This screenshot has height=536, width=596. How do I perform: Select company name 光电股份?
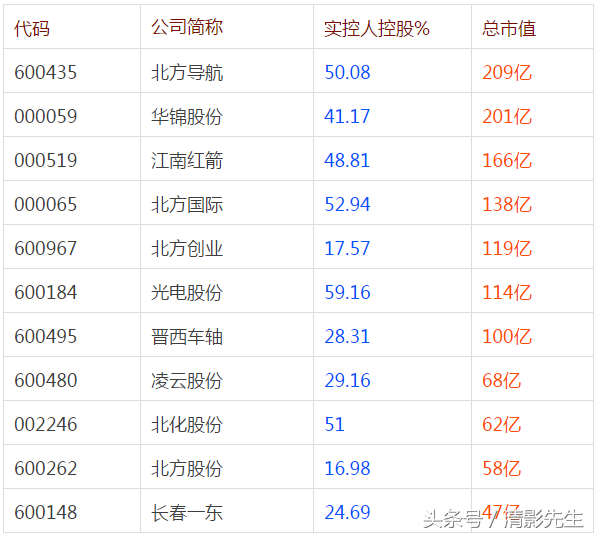[x=187, y=292]
